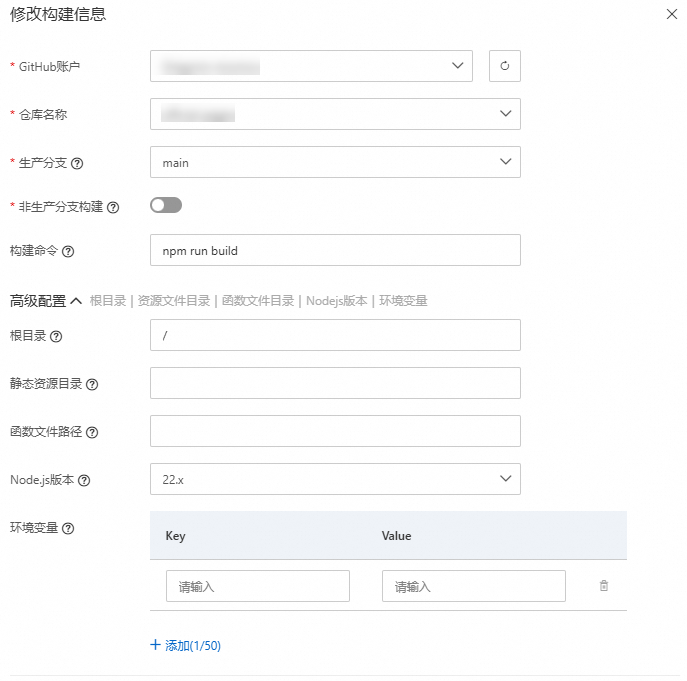Click help icon next to 生产分支
The image size is (687, 681).
point(77,163)
